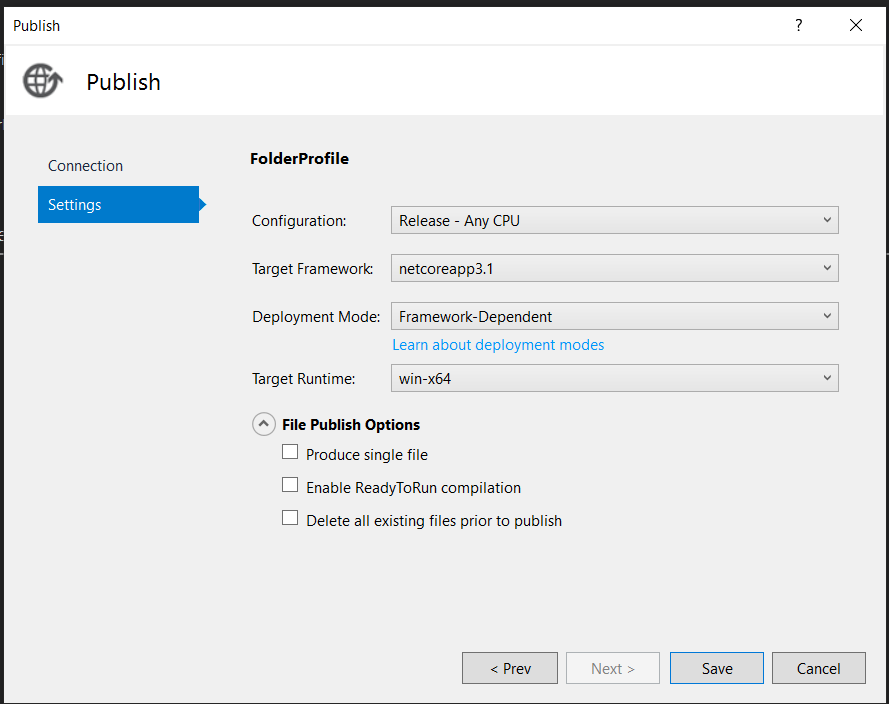
Task: Cancel the Publish dialog
Action: point(818,668)
